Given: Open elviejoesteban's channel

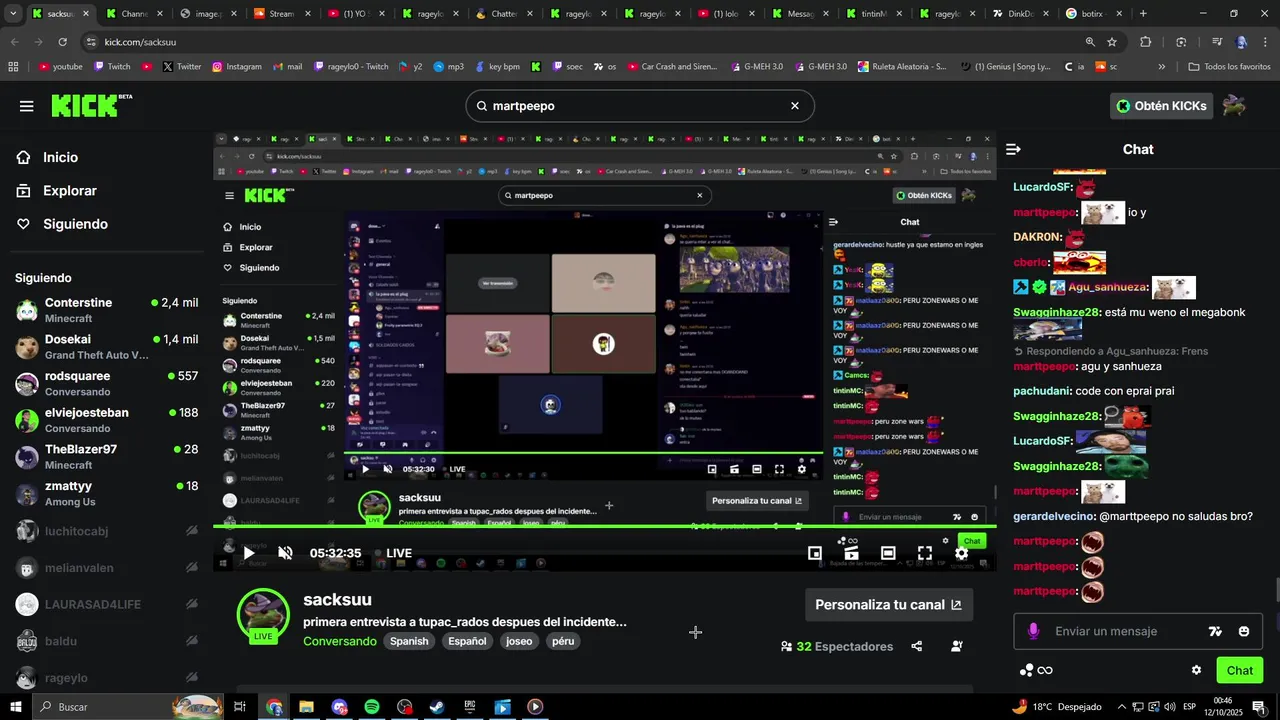Looking at the screenshot, I should 106,420.
